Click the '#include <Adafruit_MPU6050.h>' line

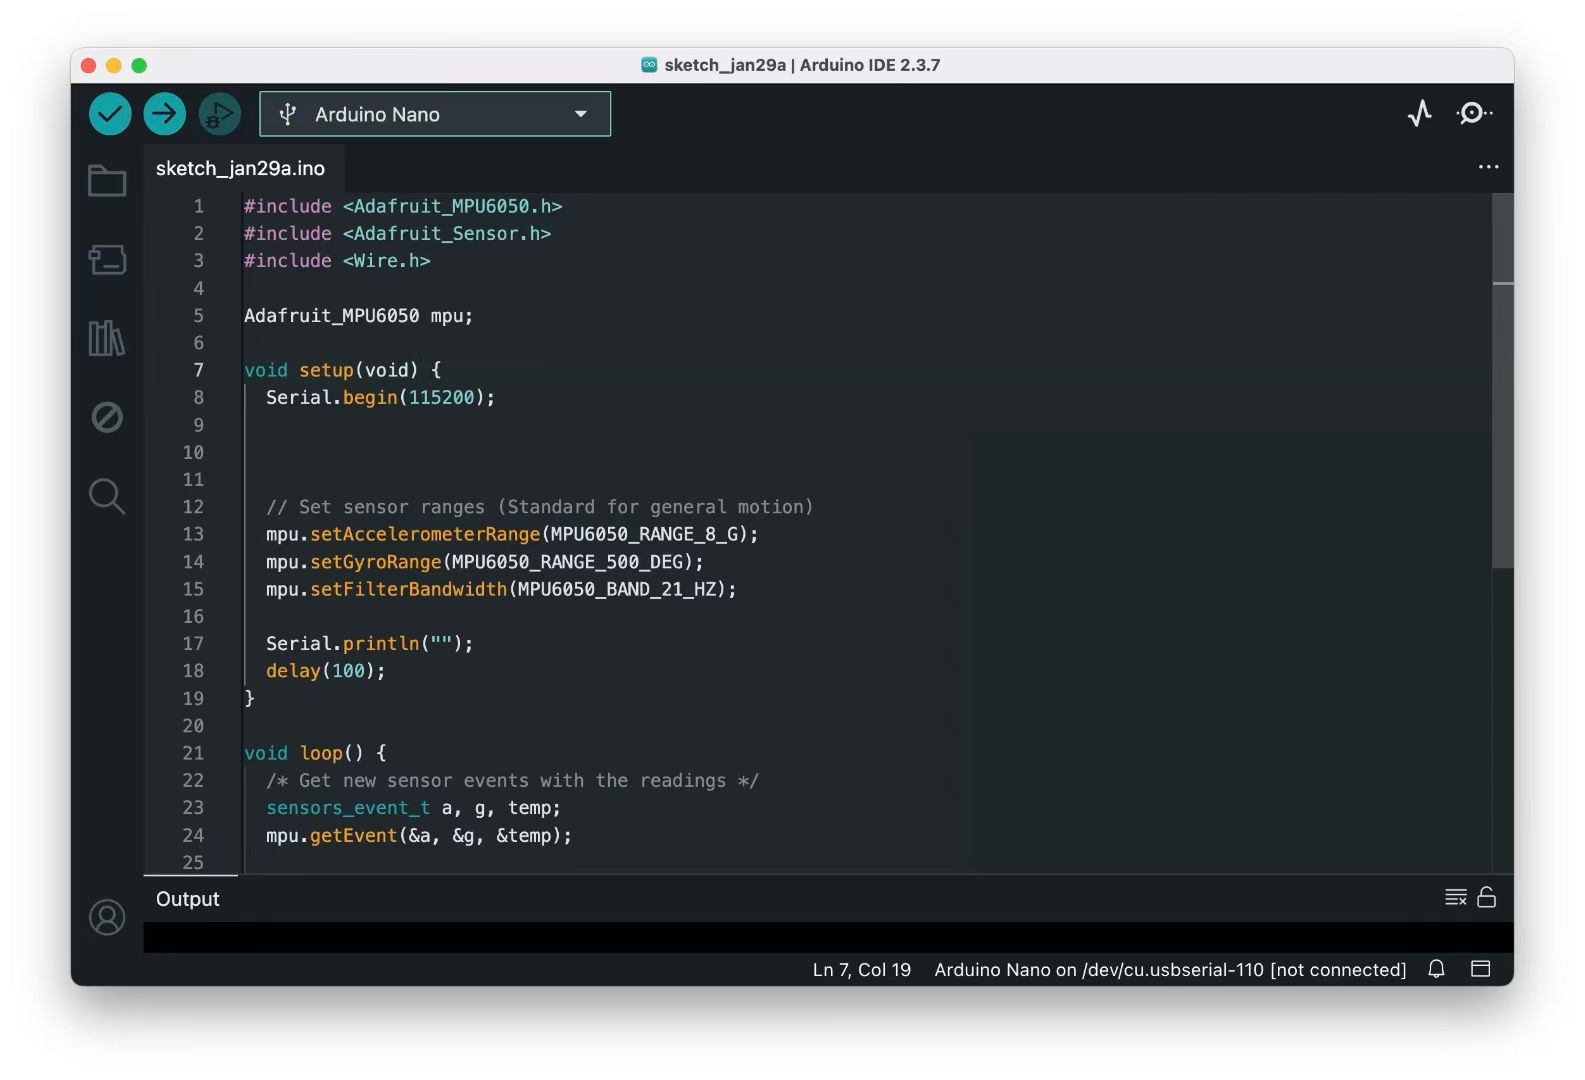[x=403, y=206]
